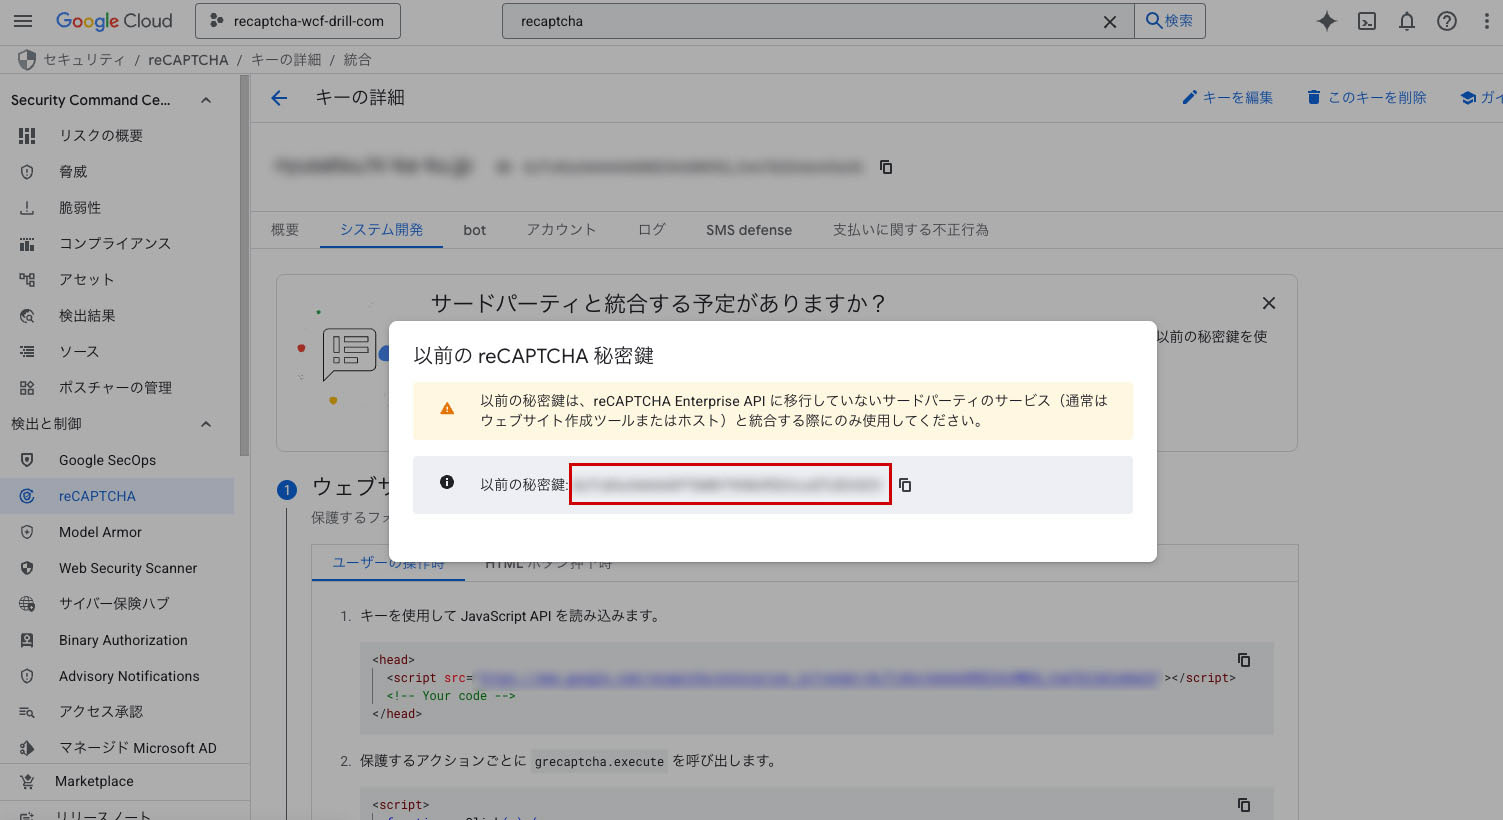Open マネージド Microsoft AD in the sidebar
Screen dimensions: 1503x820
pyautogui.click(x=117, y=748)
